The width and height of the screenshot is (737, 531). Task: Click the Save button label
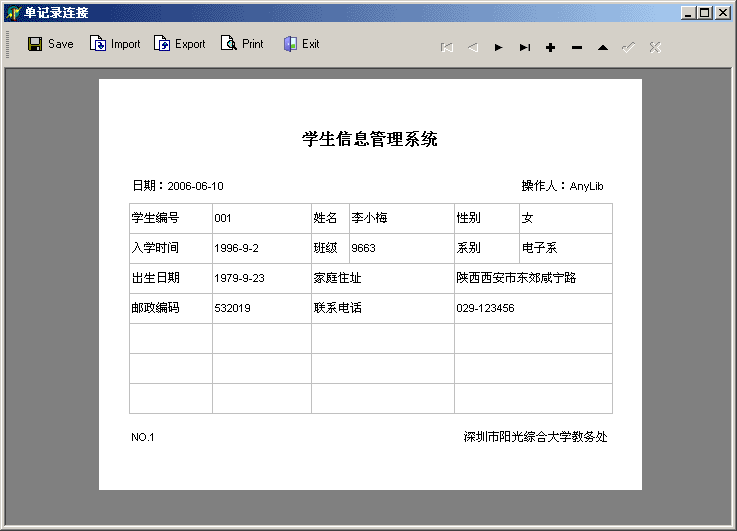61,44
